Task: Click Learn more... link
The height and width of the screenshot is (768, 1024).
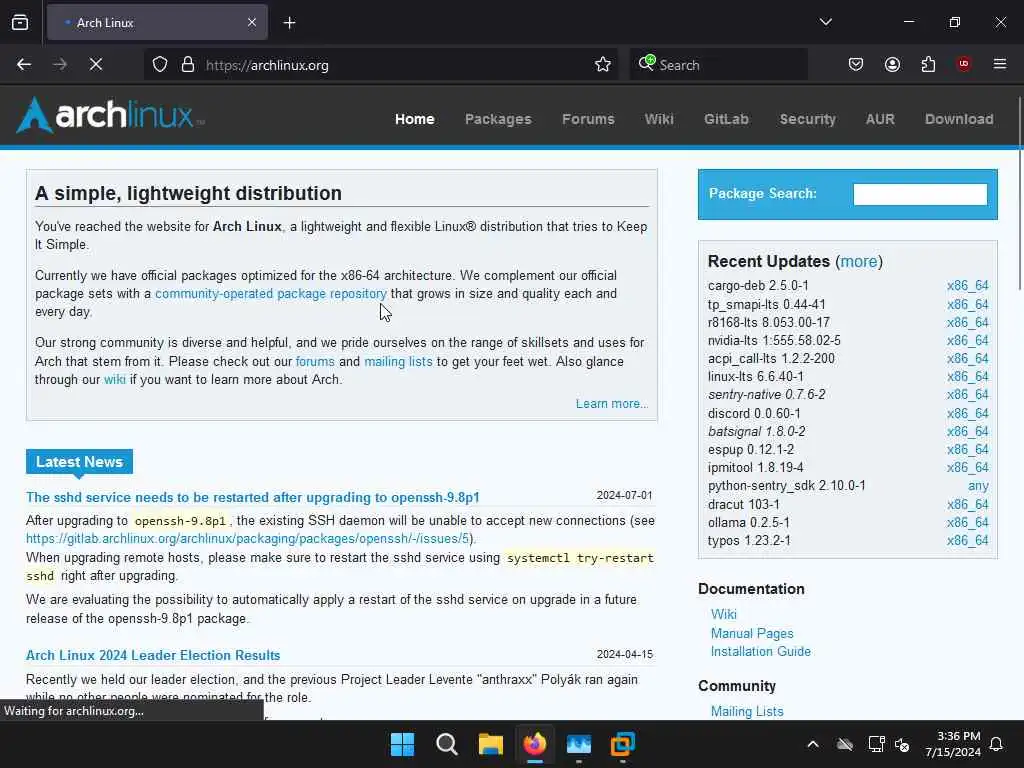Action: tap(612, 404)
